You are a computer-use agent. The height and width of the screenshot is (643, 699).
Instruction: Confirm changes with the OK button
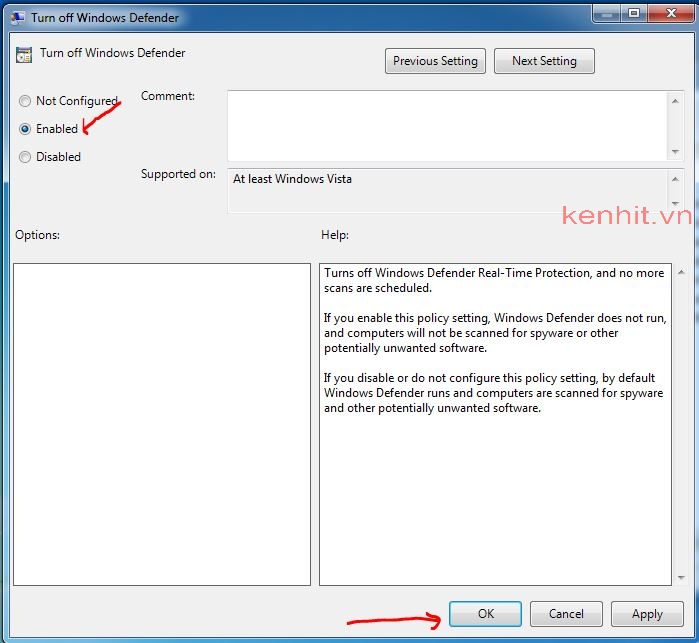click(485, 614)
